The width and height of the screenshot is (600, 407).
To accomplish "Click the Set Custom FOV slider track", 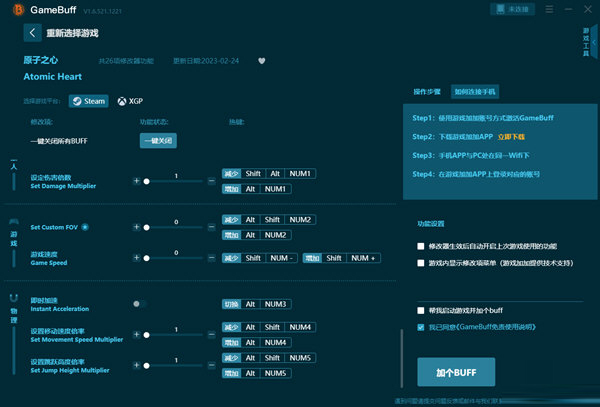I will [175, 227].
